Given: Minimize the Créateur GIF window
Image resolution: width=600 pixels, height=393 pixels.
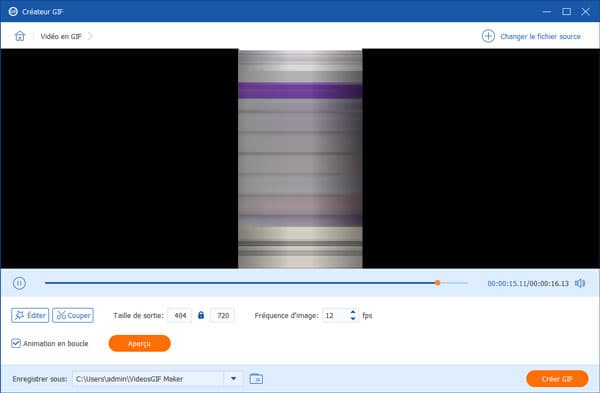Looking at the screenshot, I should [547, 11].
